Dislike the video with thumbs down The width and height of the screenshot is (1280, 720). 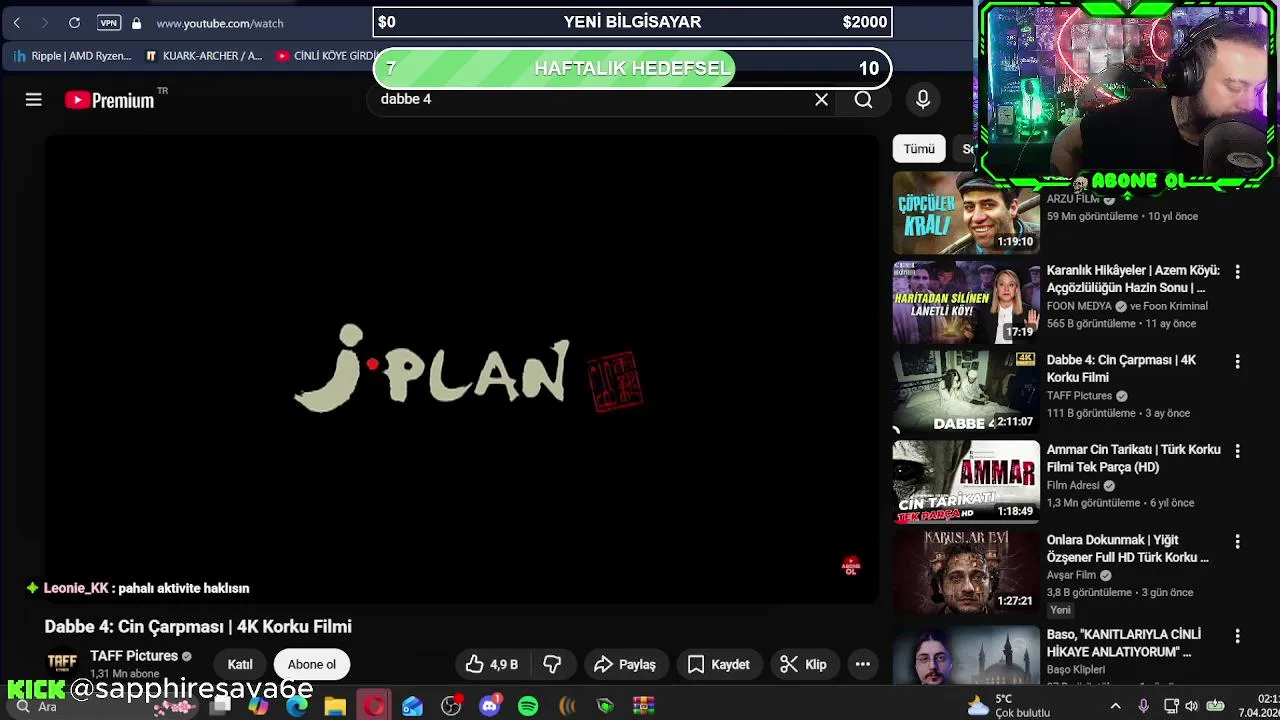(552, 664)
